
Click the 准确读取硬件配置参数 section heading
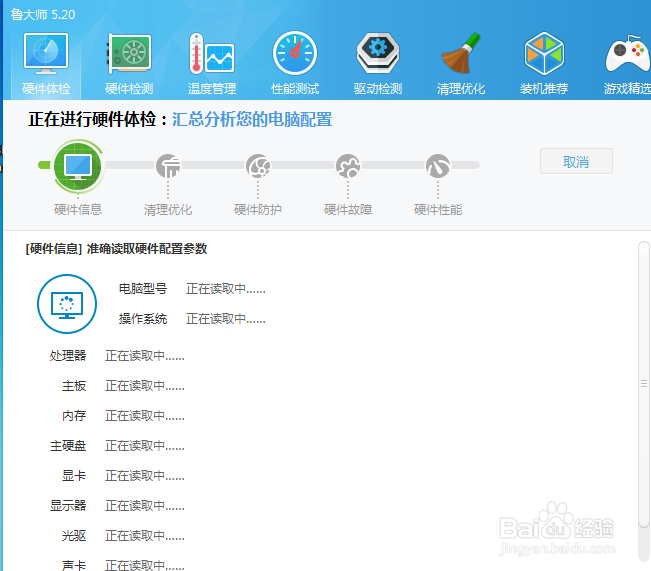[147, 249]
